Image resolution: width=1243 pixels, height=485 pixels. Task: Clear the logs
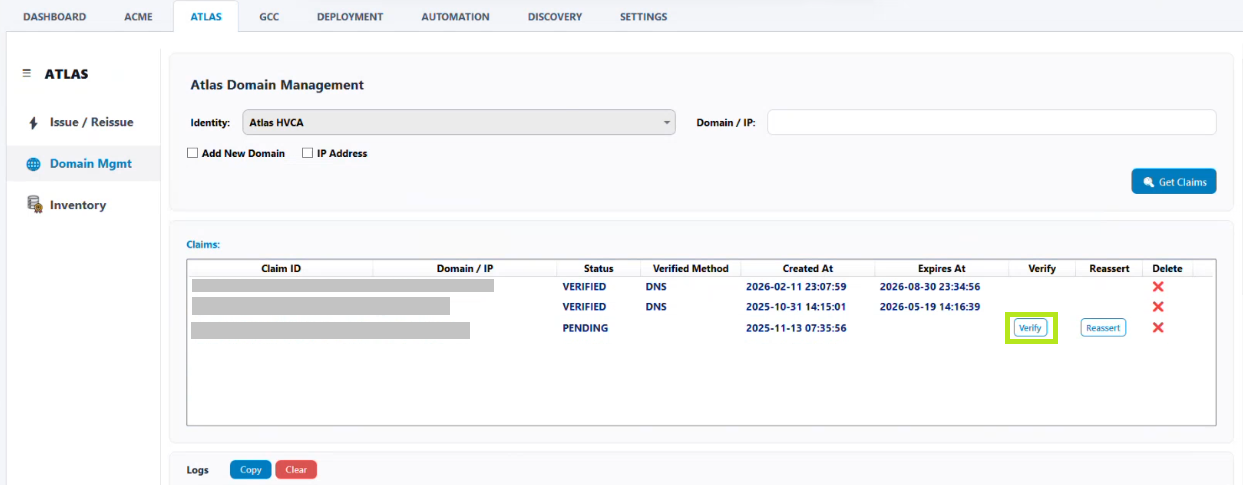click(x=296, y=470)
